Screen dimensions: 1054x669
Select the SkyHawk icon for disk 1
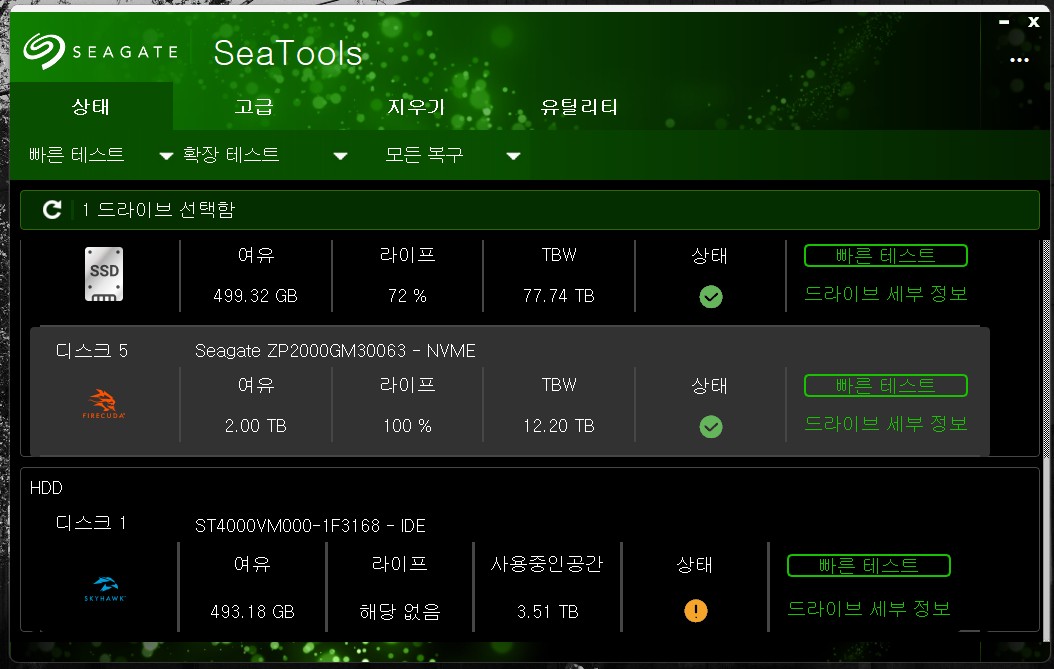click(x=105, y=588)
